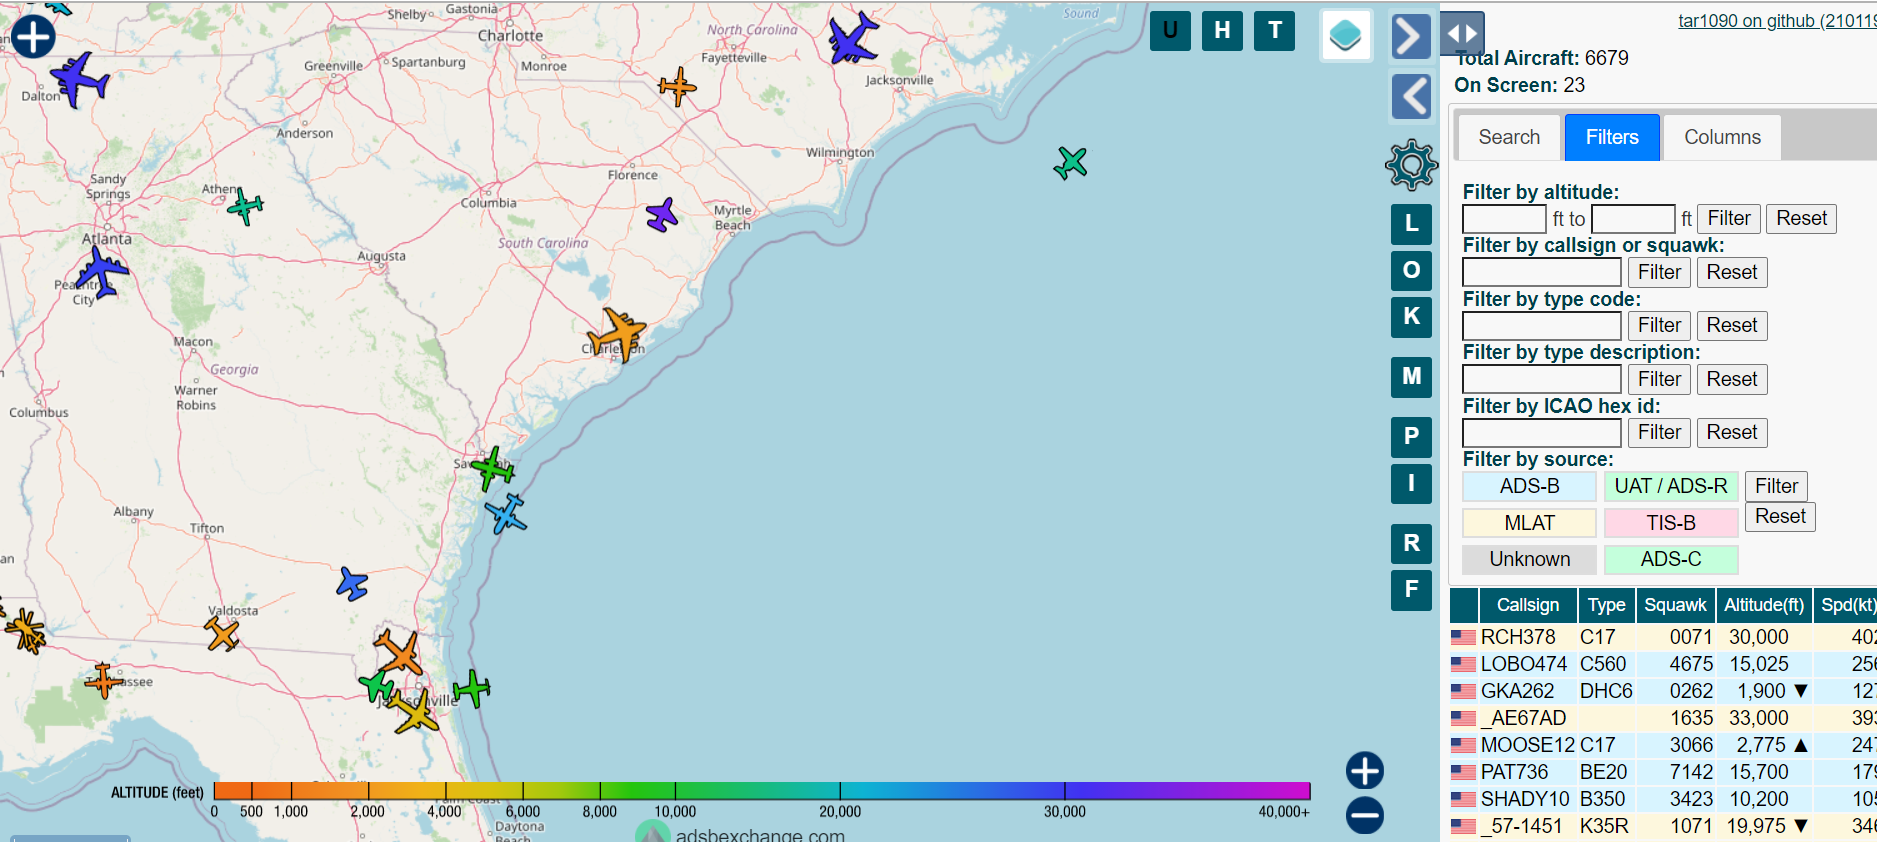Select the PAT736 aircraft row
Image resolution: width=1877 pixels, height=842 pixels.
pos(1663,772)
